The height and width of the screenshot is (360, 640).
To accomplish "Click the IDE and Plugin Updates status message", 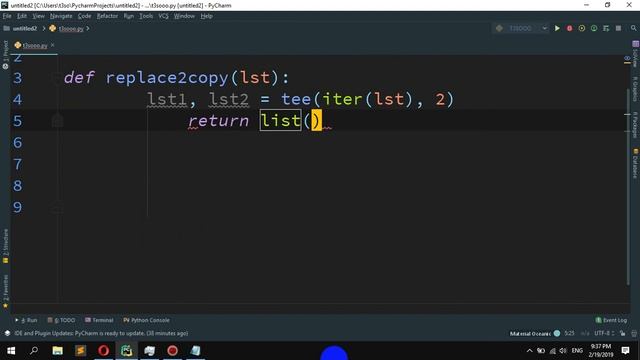I will pyautogui.click(x=101, y=333).
